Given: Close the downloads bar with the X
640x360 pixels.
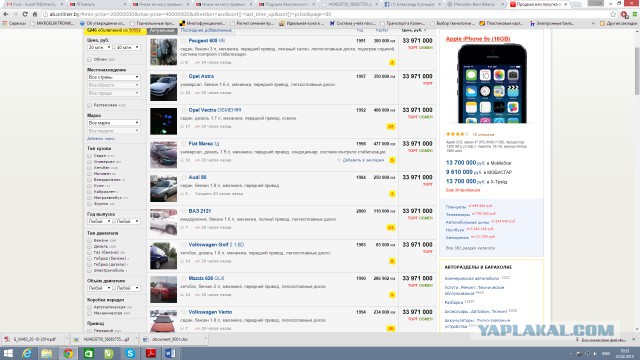Looking at the screenshot, I should (x=634, y=339).
